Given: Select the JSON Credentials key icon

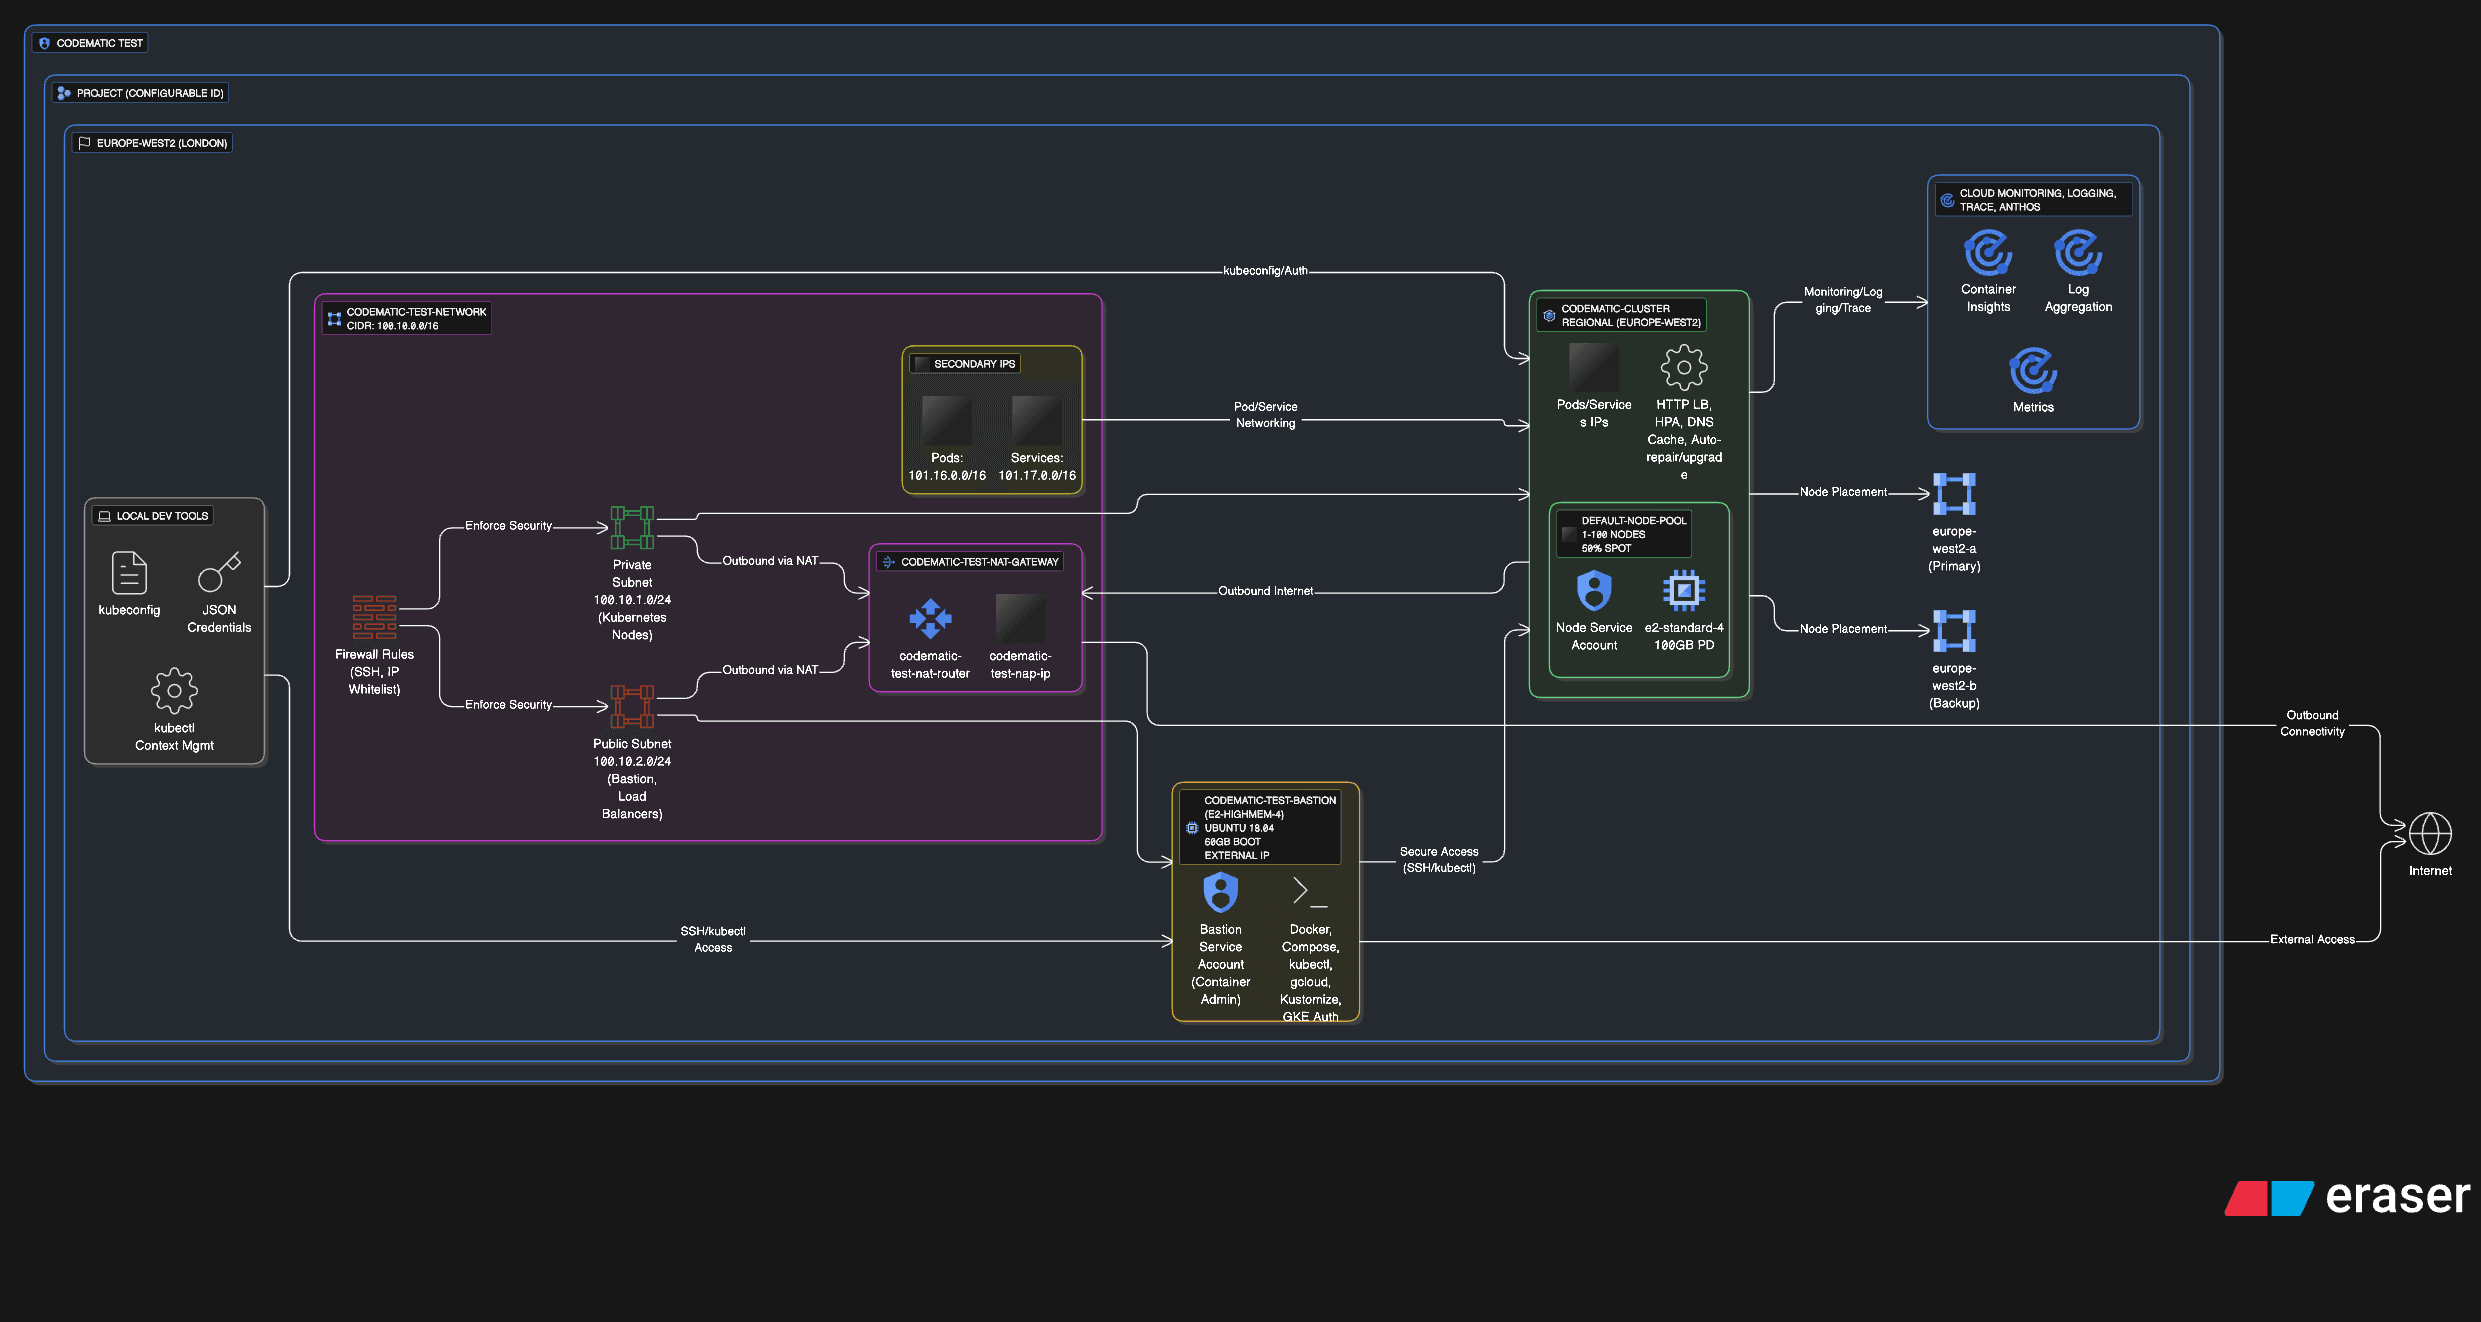Looking at the screenshot, I should tap(219, 572).
